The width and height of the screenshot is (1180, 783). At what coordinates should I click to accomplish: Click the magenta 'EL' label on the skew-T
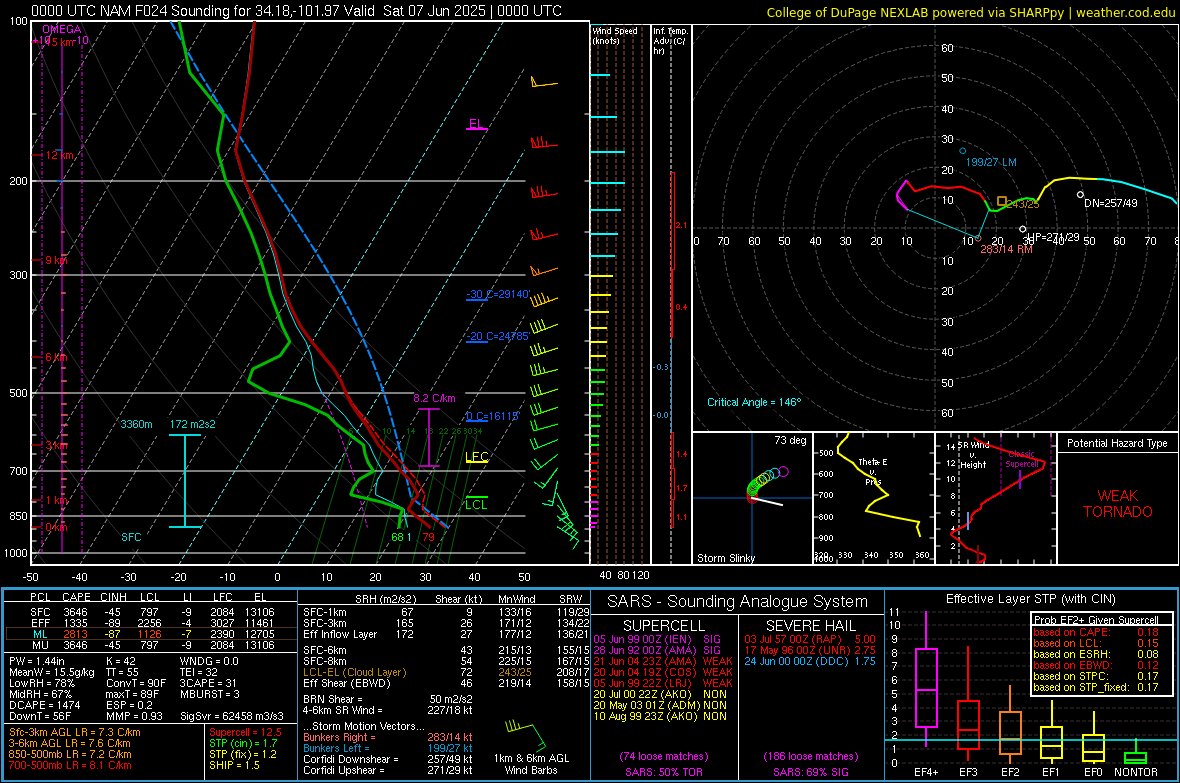(x=476, y=124)
